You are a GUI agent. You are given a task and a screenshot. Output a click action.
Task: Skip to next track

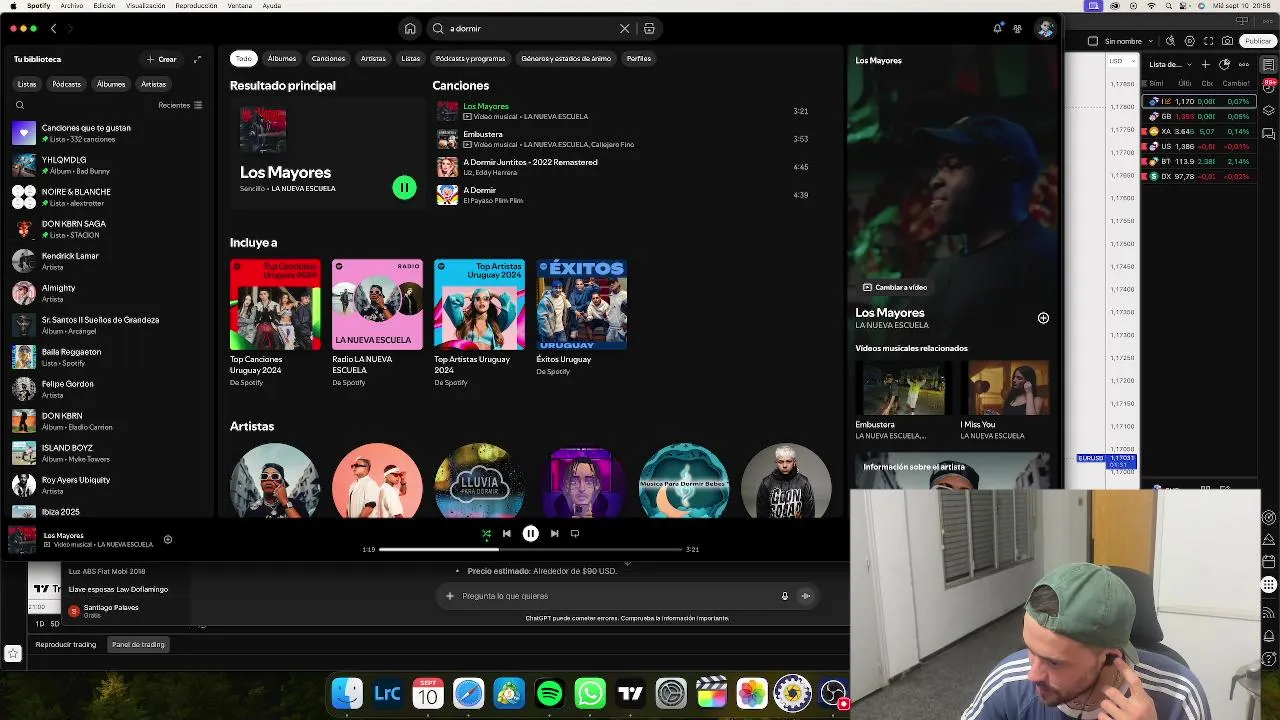pos(554,534)
